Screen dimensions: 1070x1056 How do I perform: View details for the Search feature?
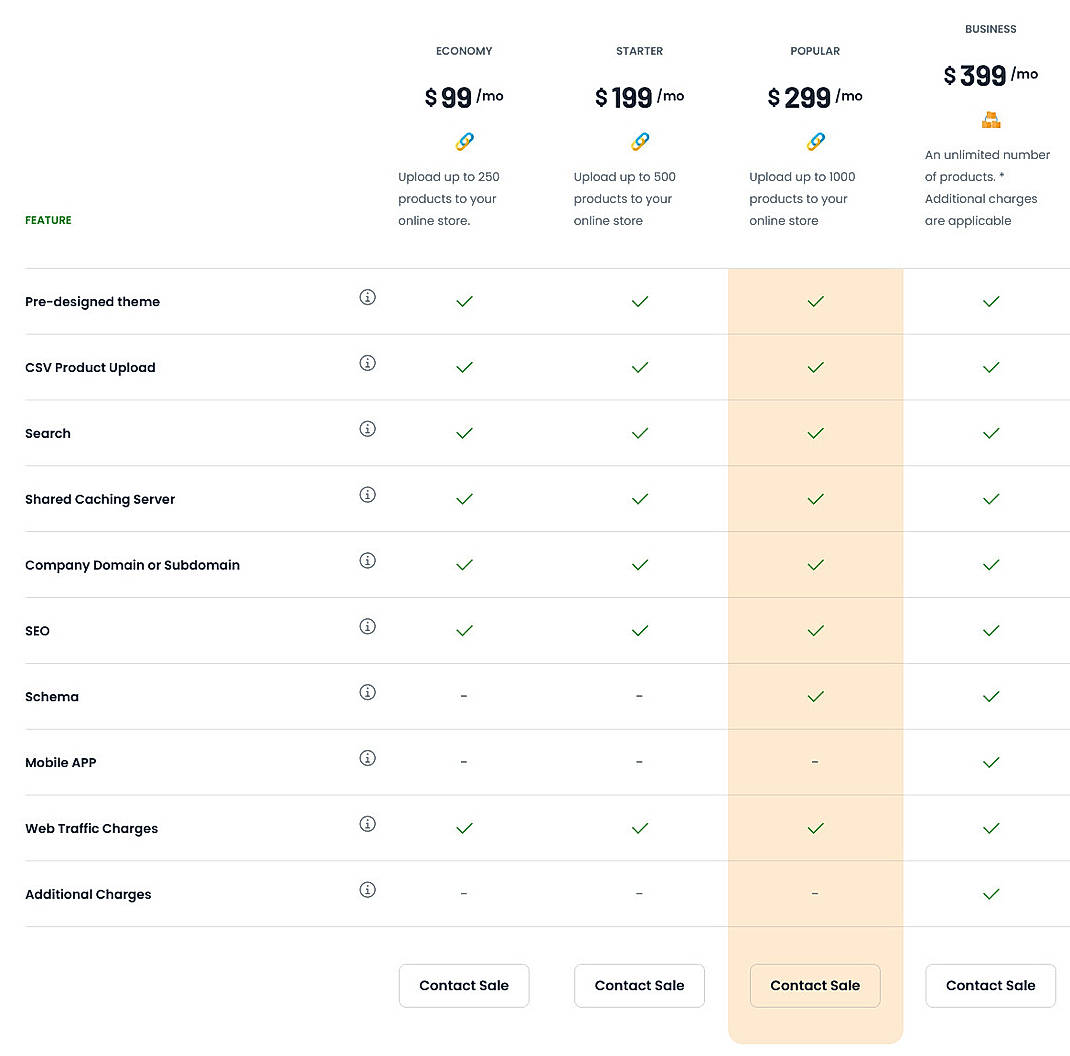coord(367,429)
